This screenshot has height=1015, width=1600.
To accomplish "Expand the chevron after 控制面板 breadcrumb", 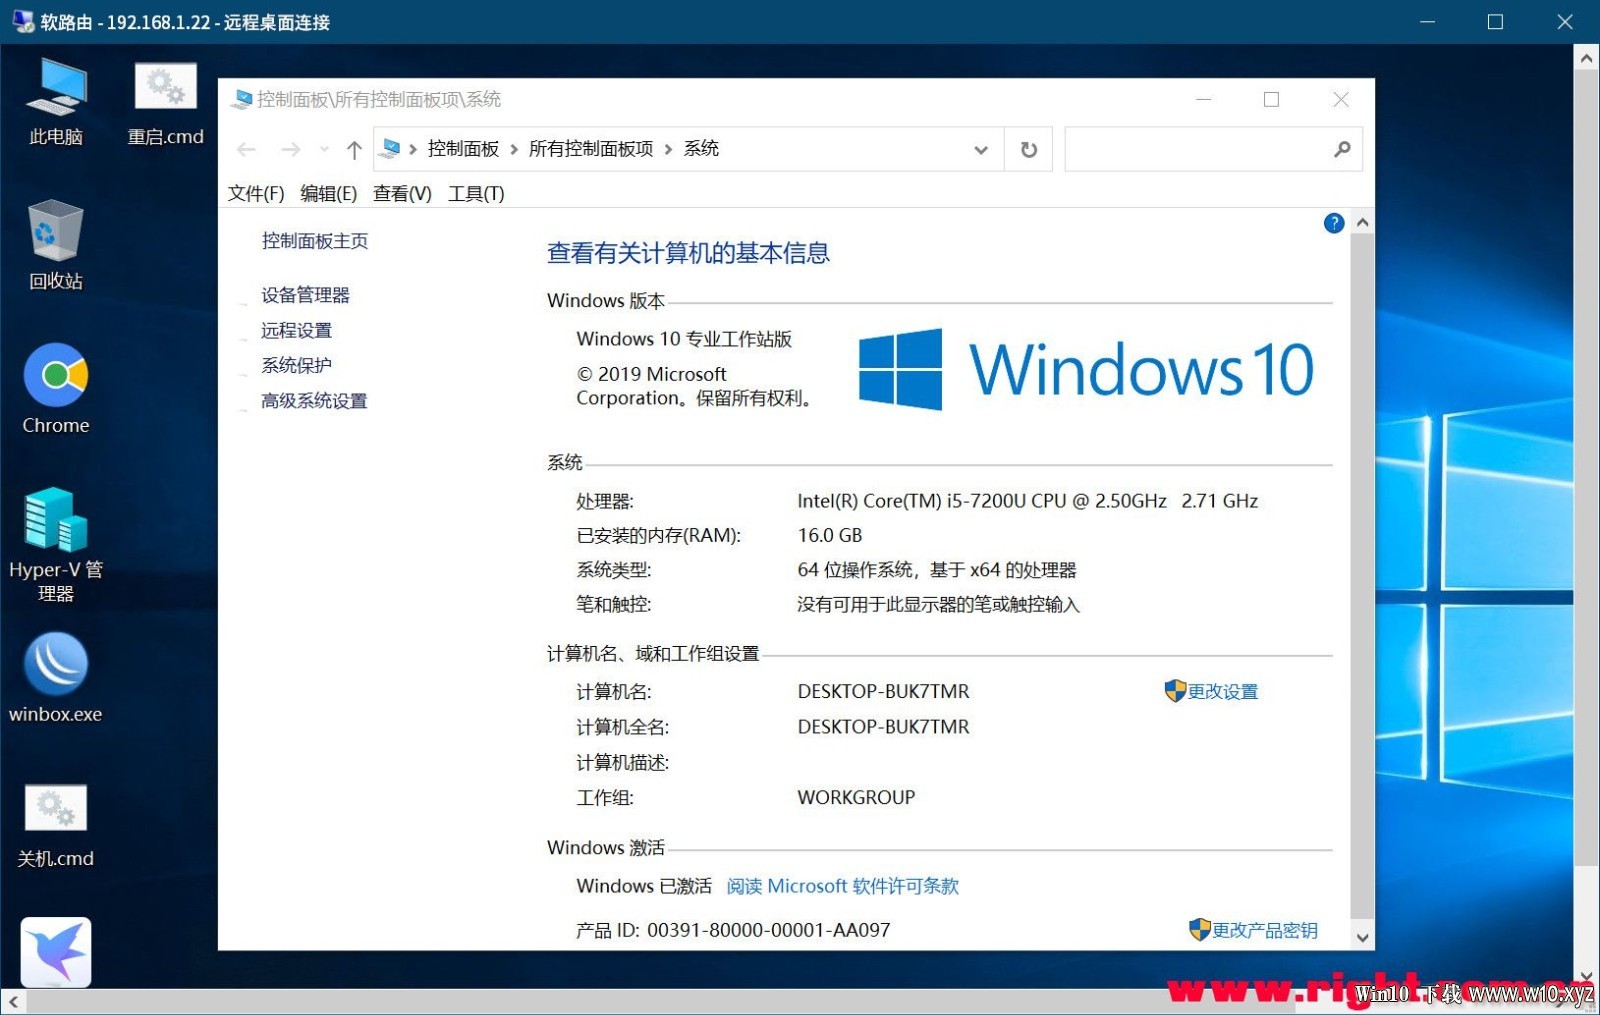I will click(514, 149).
